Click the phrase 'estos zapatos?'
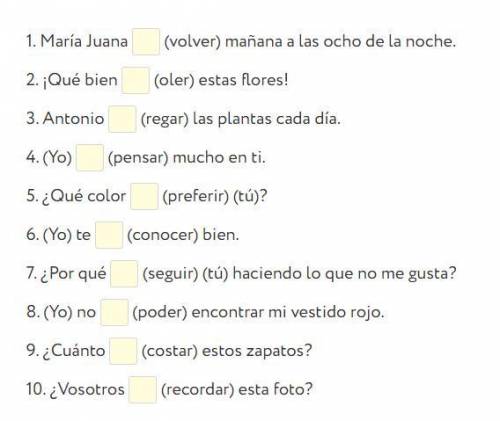The width and height of the screenshot is (500, 421). [x=257, y=351]
